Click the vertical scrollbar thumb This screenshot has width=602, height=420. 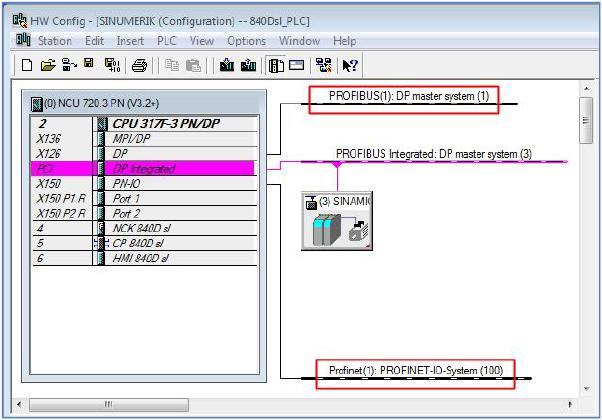click(586, 120)
